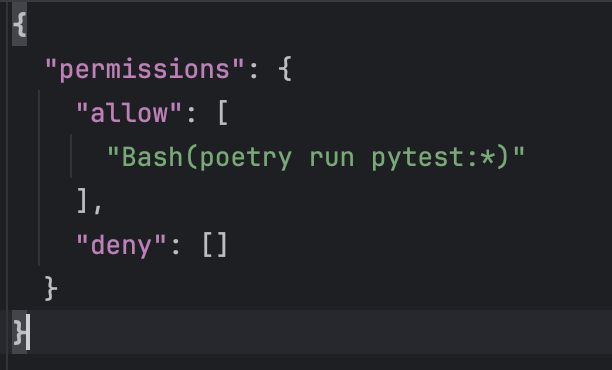The width and height of the screenshot is (612, 370).
Task: Place cursor on the word poetry
Action: pyautogui.click(x=246, y=158)
